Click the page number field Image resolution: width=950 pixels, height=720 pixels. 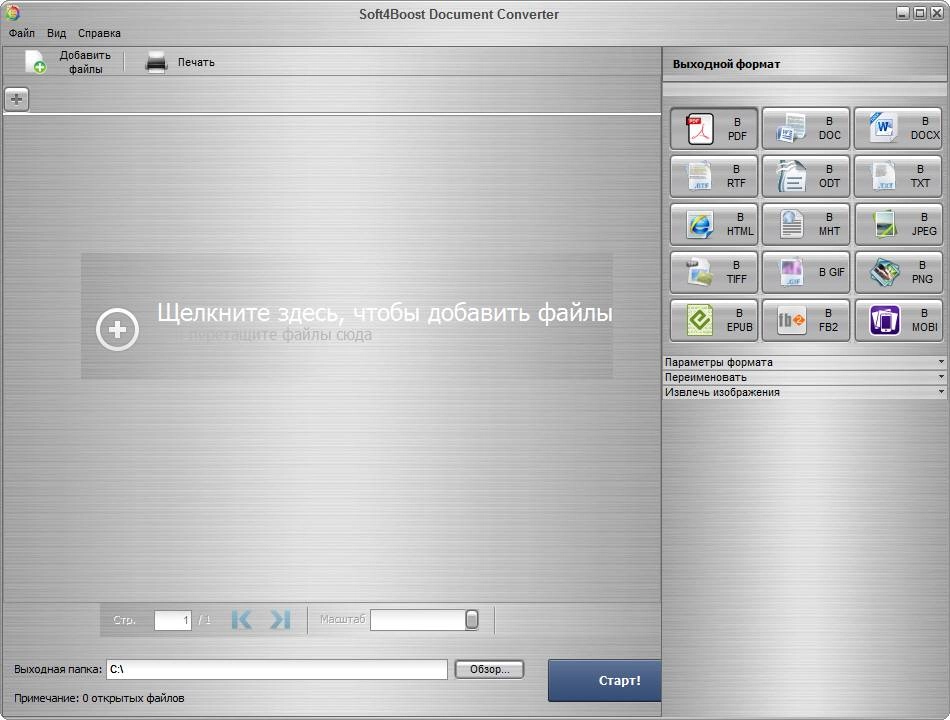(173, 620)
